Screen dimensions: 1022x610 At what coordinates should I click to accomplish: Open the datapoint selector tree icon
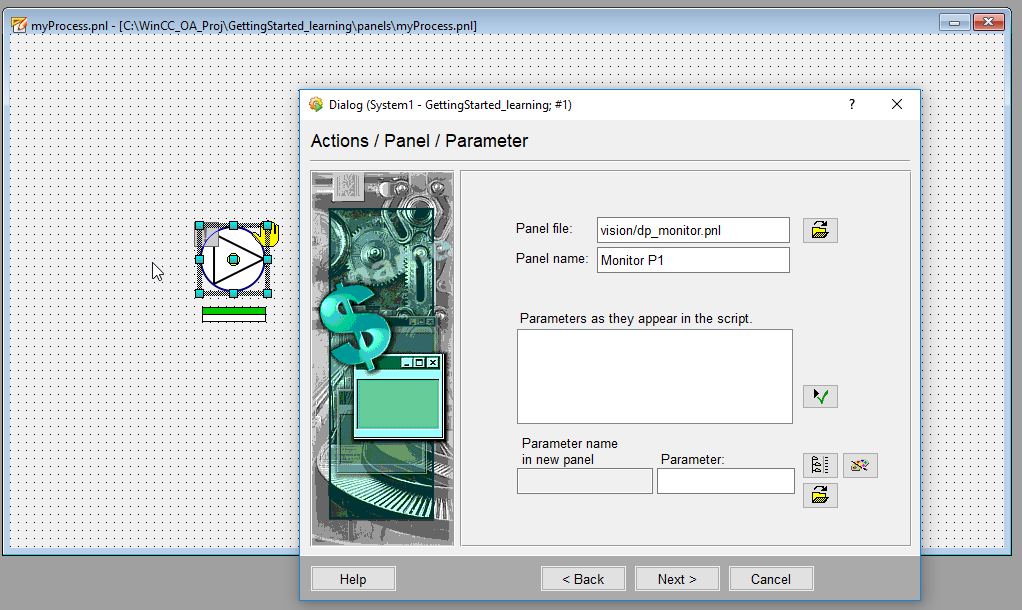[820, 465]
